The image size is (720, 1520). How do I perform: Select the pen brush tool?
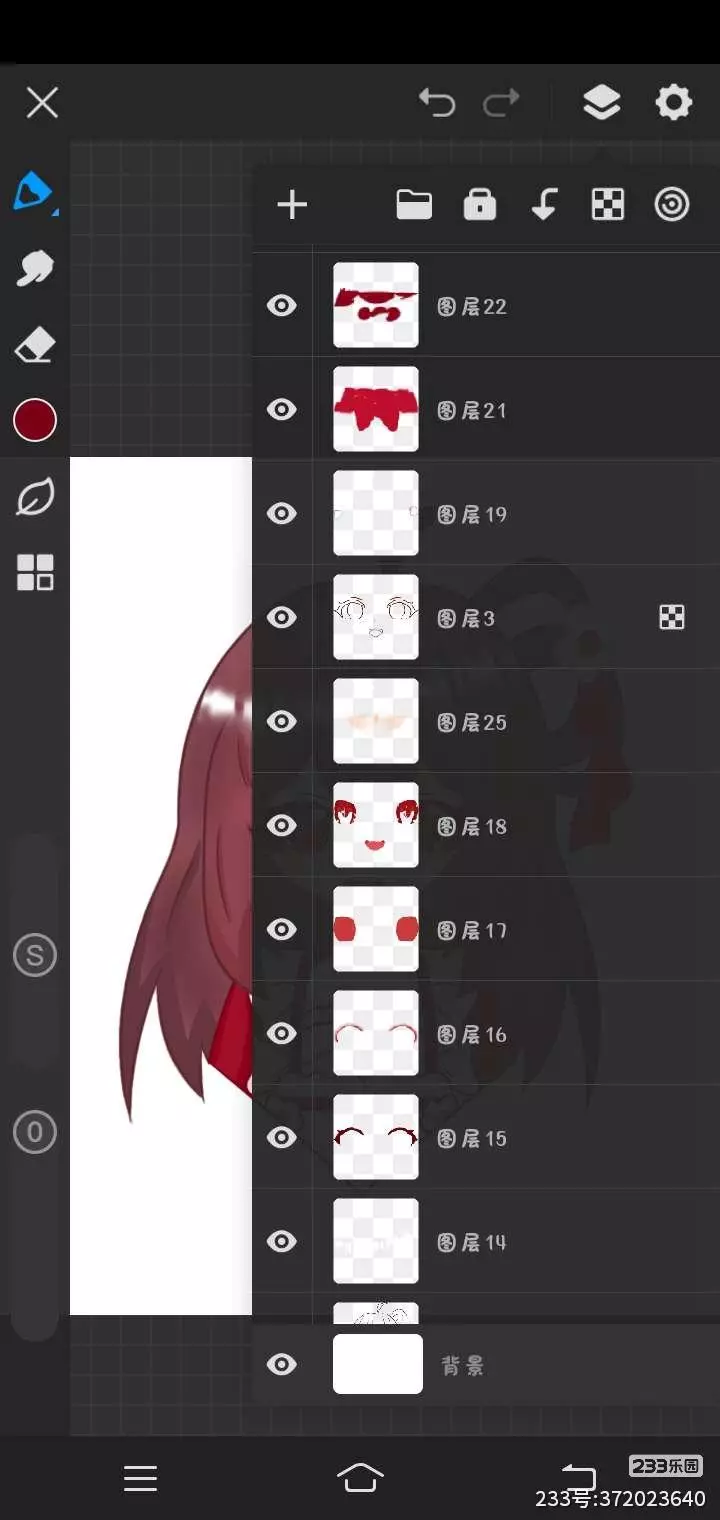pyautogui.click(x=34, y=190)
